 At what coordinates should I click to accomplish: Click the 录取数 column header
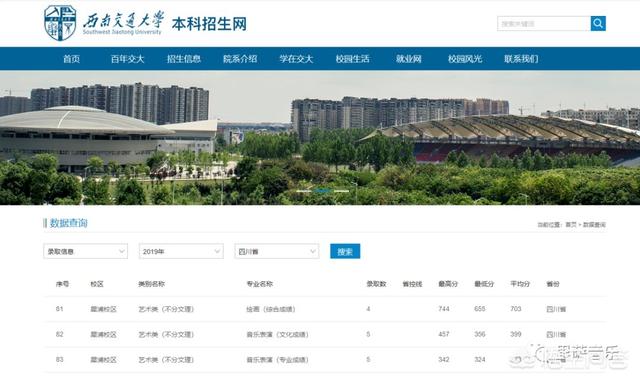click(376, 284)
